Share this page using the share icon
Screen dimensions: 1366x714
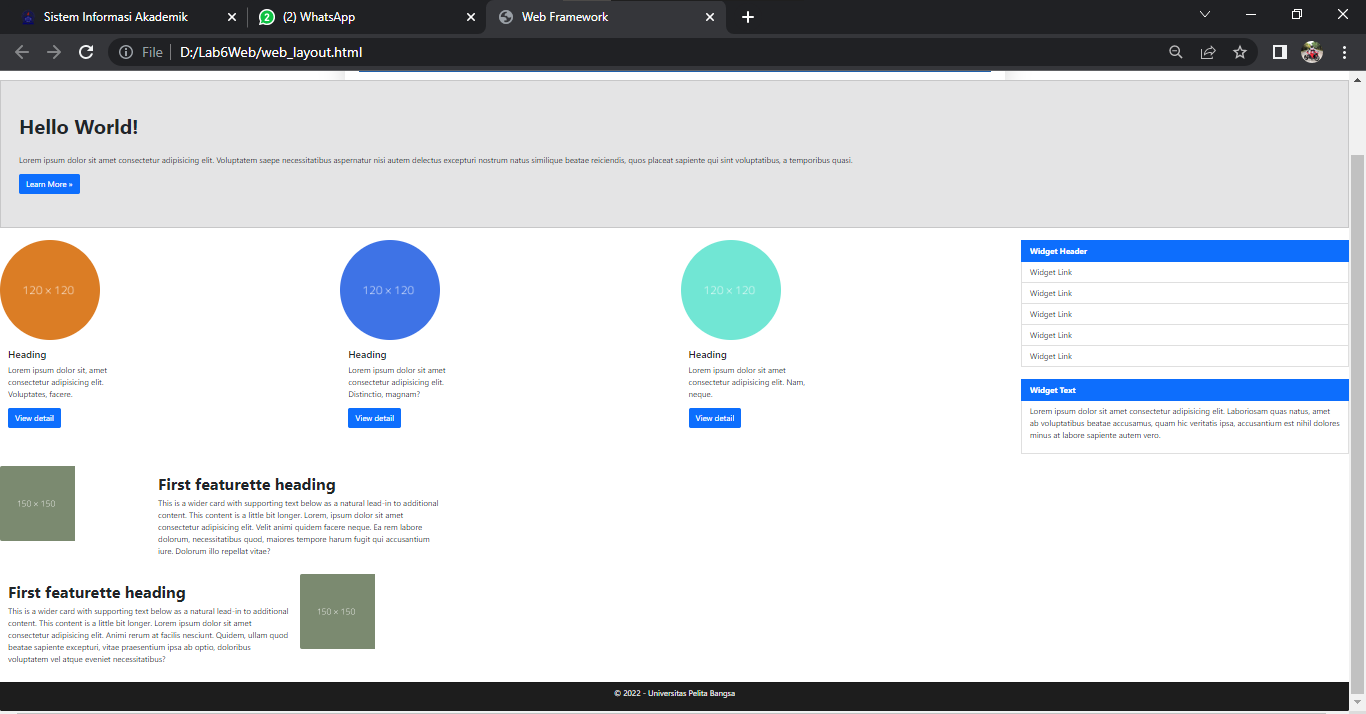pyautogui.click(x=1208, y=52)
